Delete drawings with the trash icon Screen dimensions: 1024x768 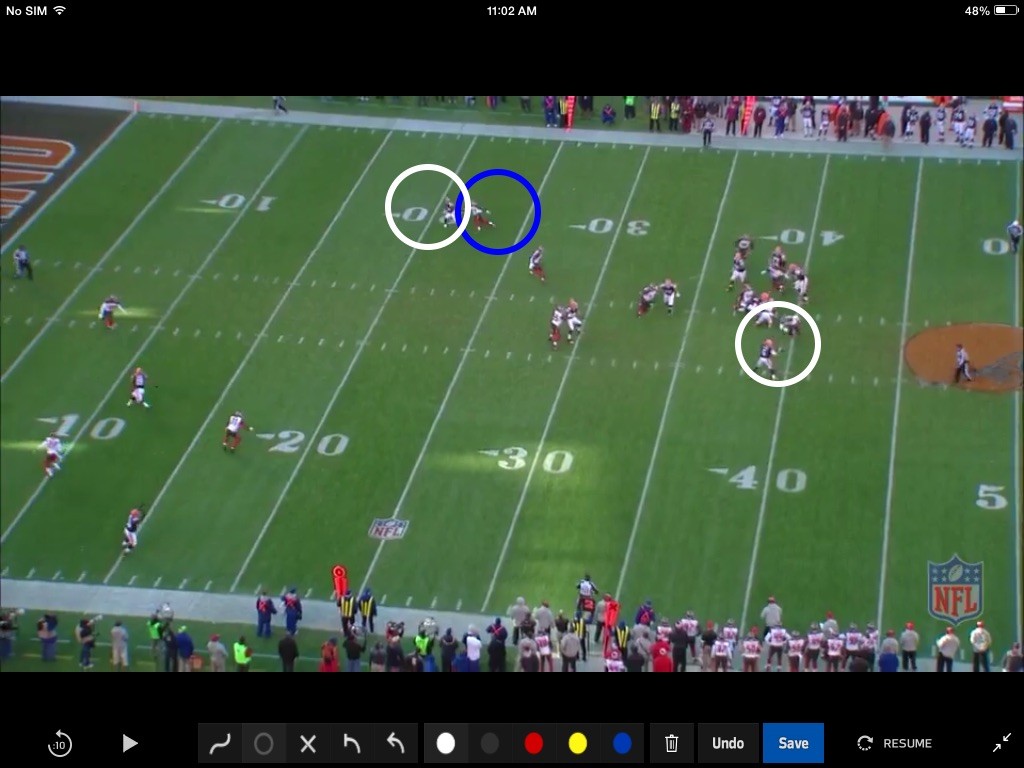[x=671, y=743]
